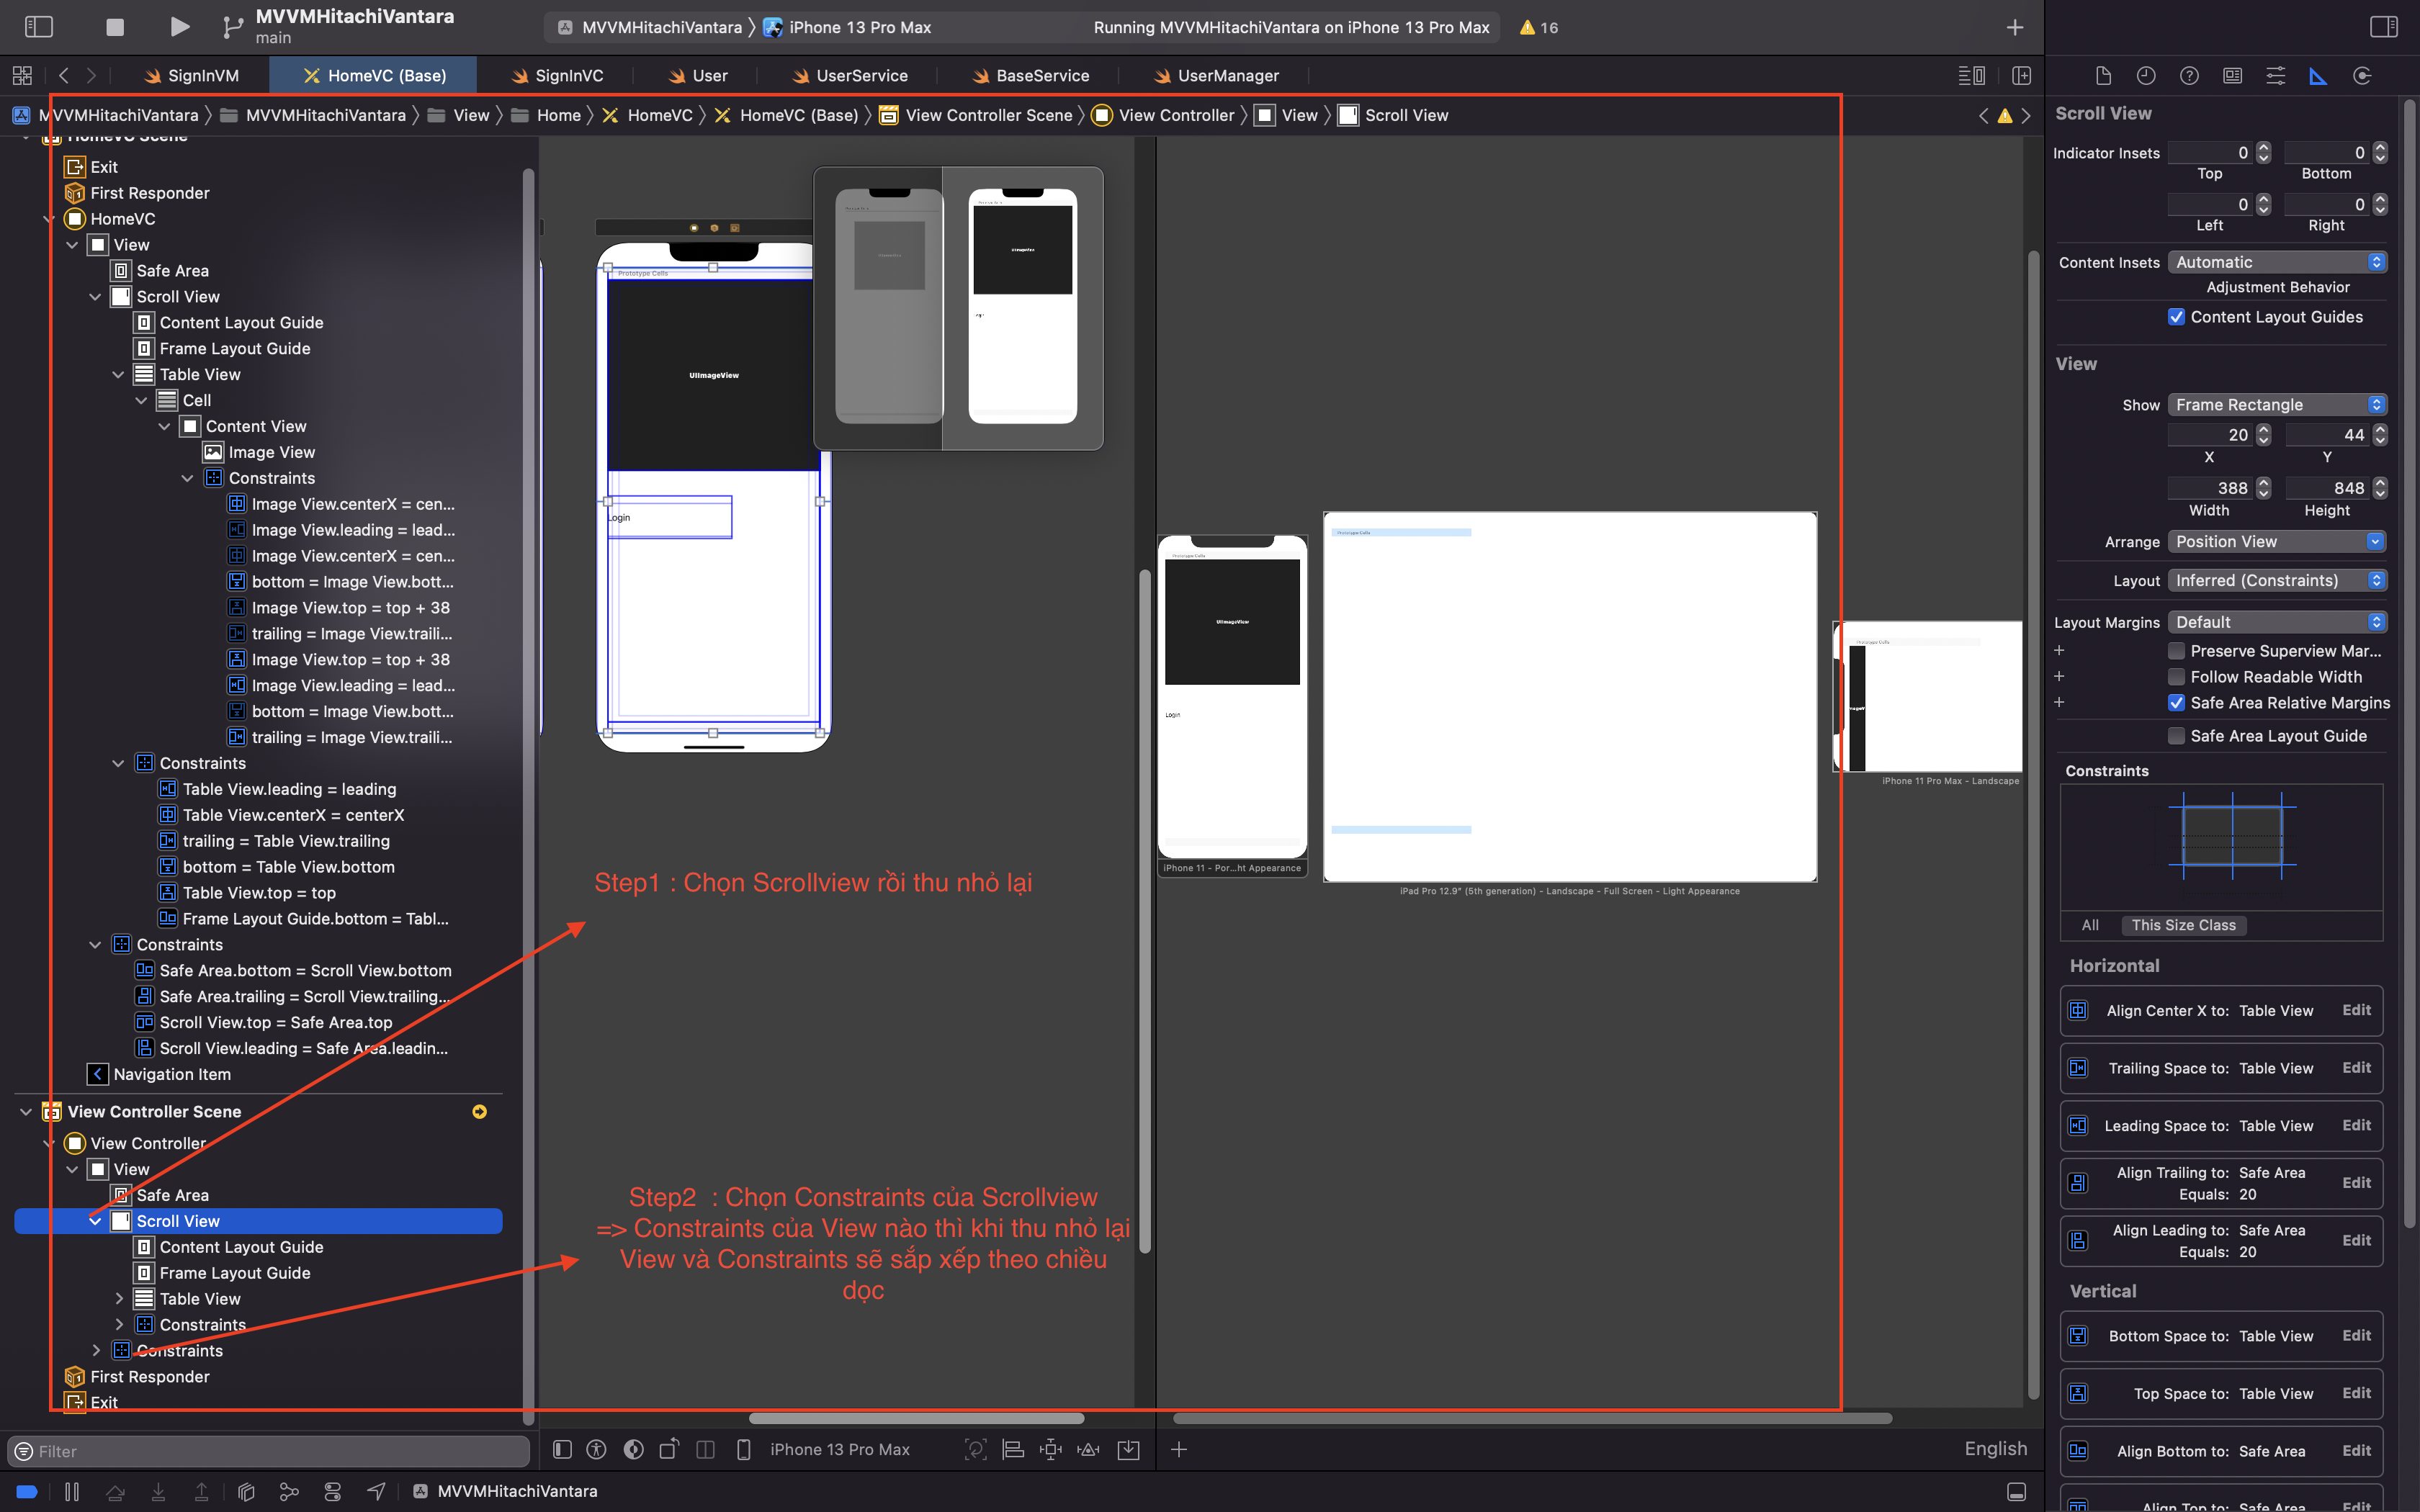Open the Connections inspector

click(x=2362, y=76)
